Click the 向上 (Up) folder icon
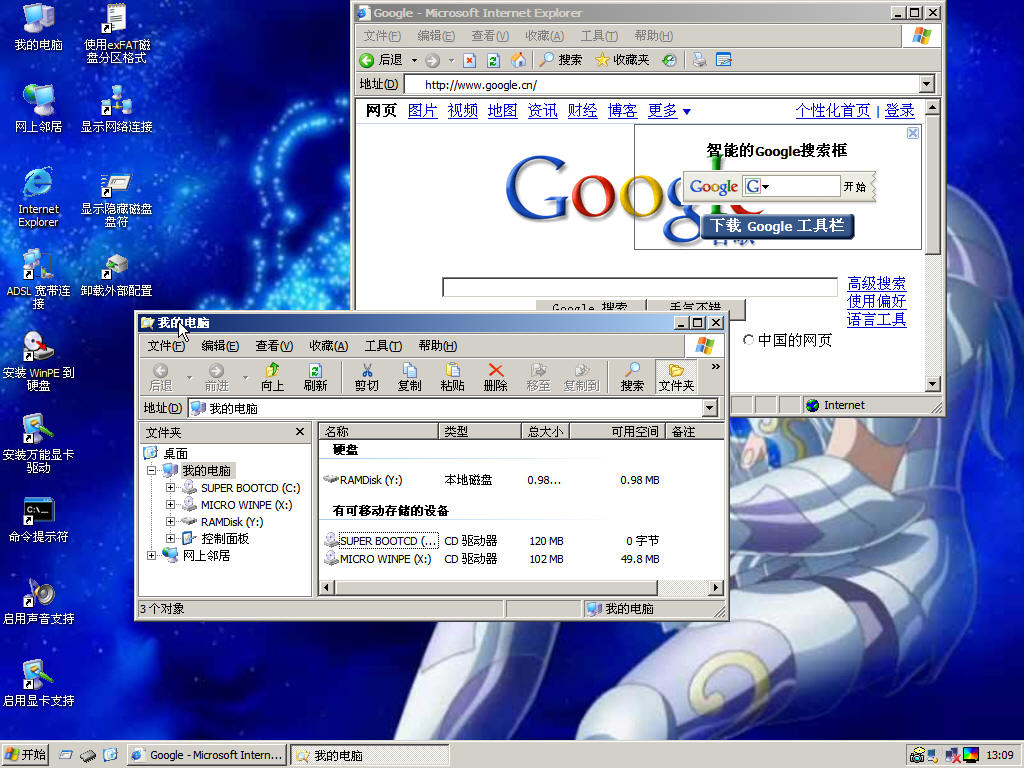1024x768 pixels. [x=272, y=377]
